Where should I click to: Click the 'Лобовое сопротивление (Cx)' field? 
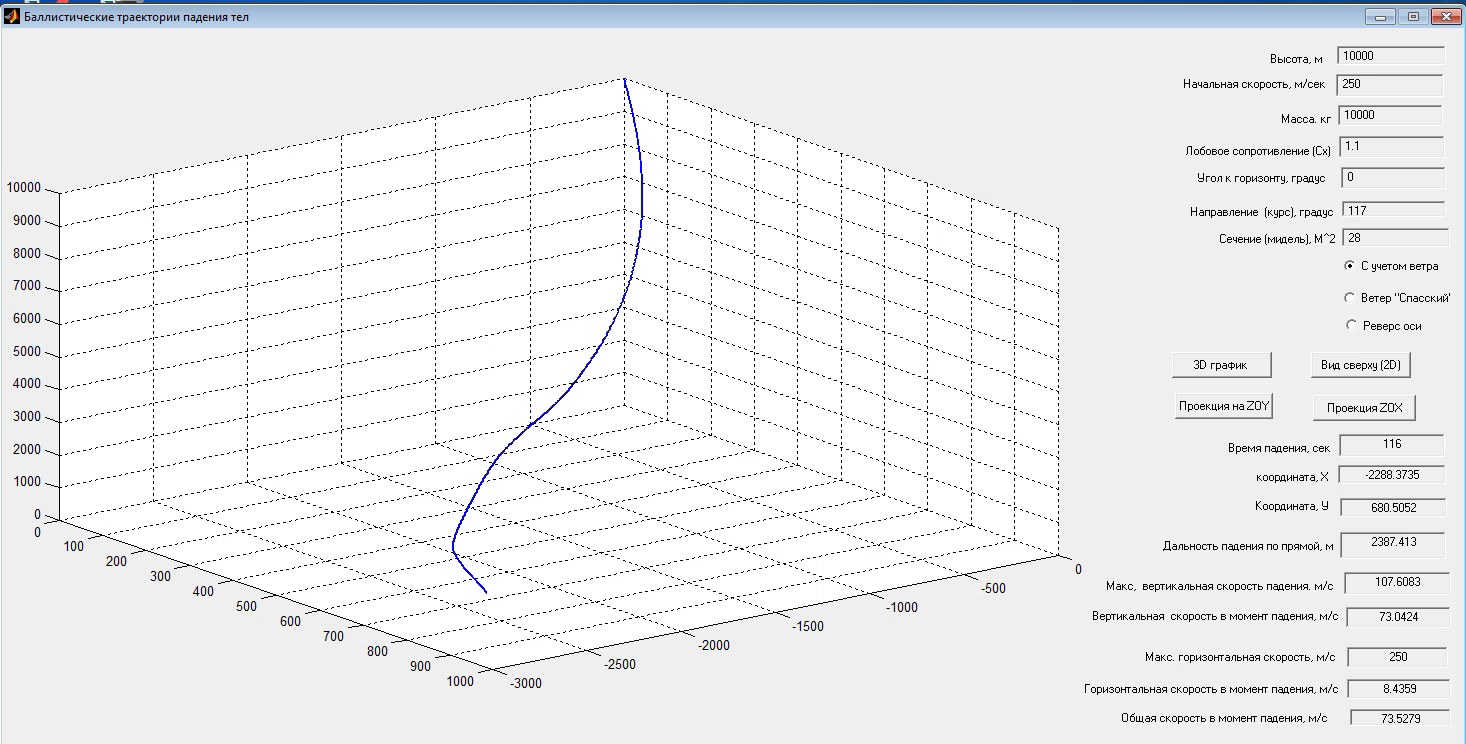point(1392,146)
